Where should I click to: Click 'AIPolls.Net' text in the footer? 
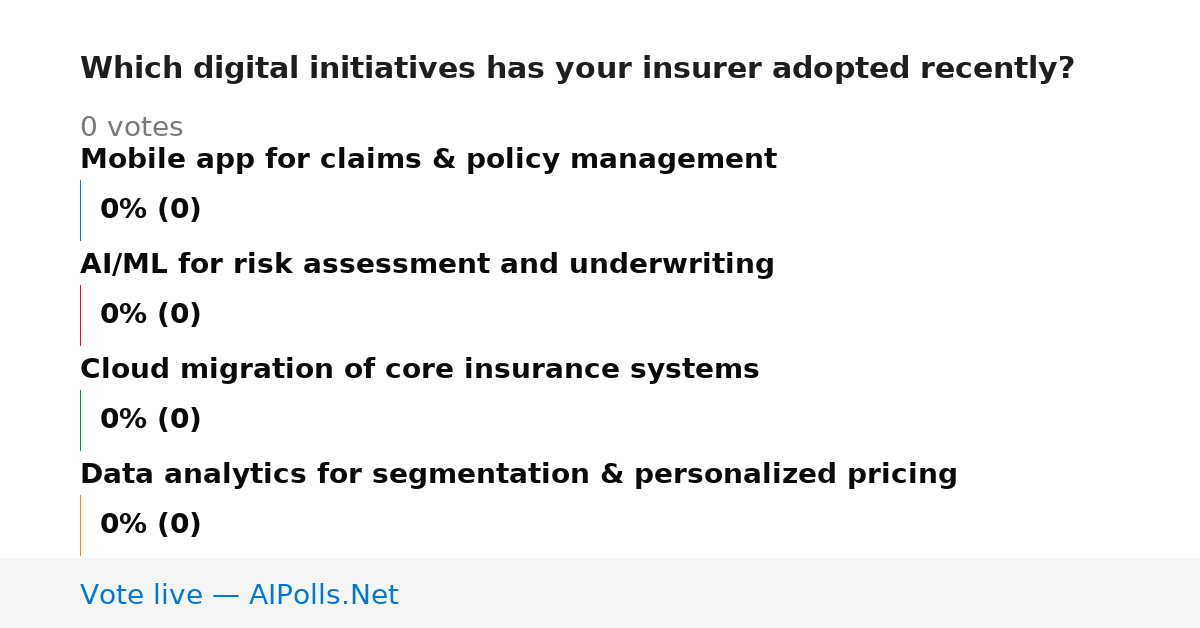pyautogui.click(x=323, y=596)
